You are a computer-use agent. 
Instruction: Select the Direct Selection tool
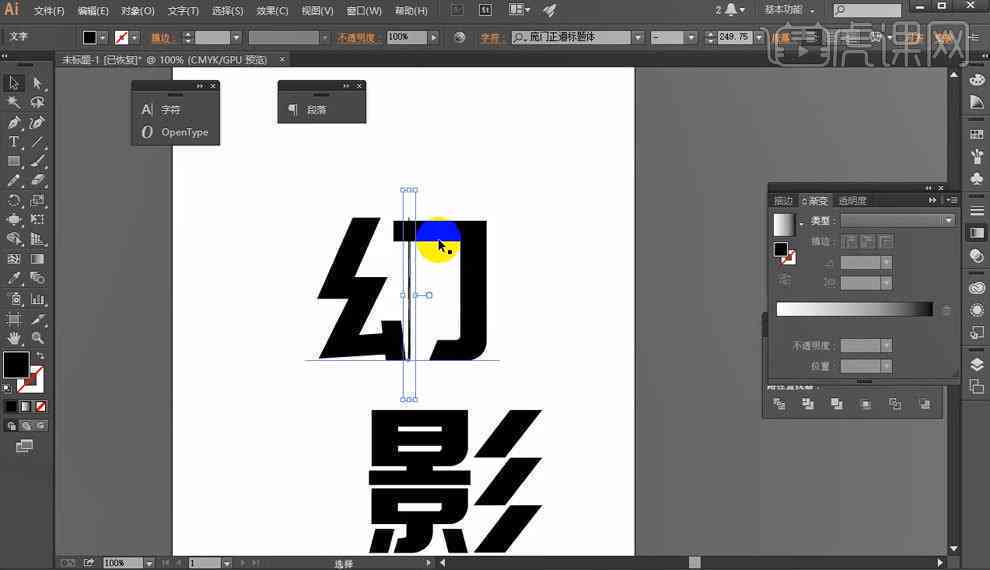click(37, 83)
